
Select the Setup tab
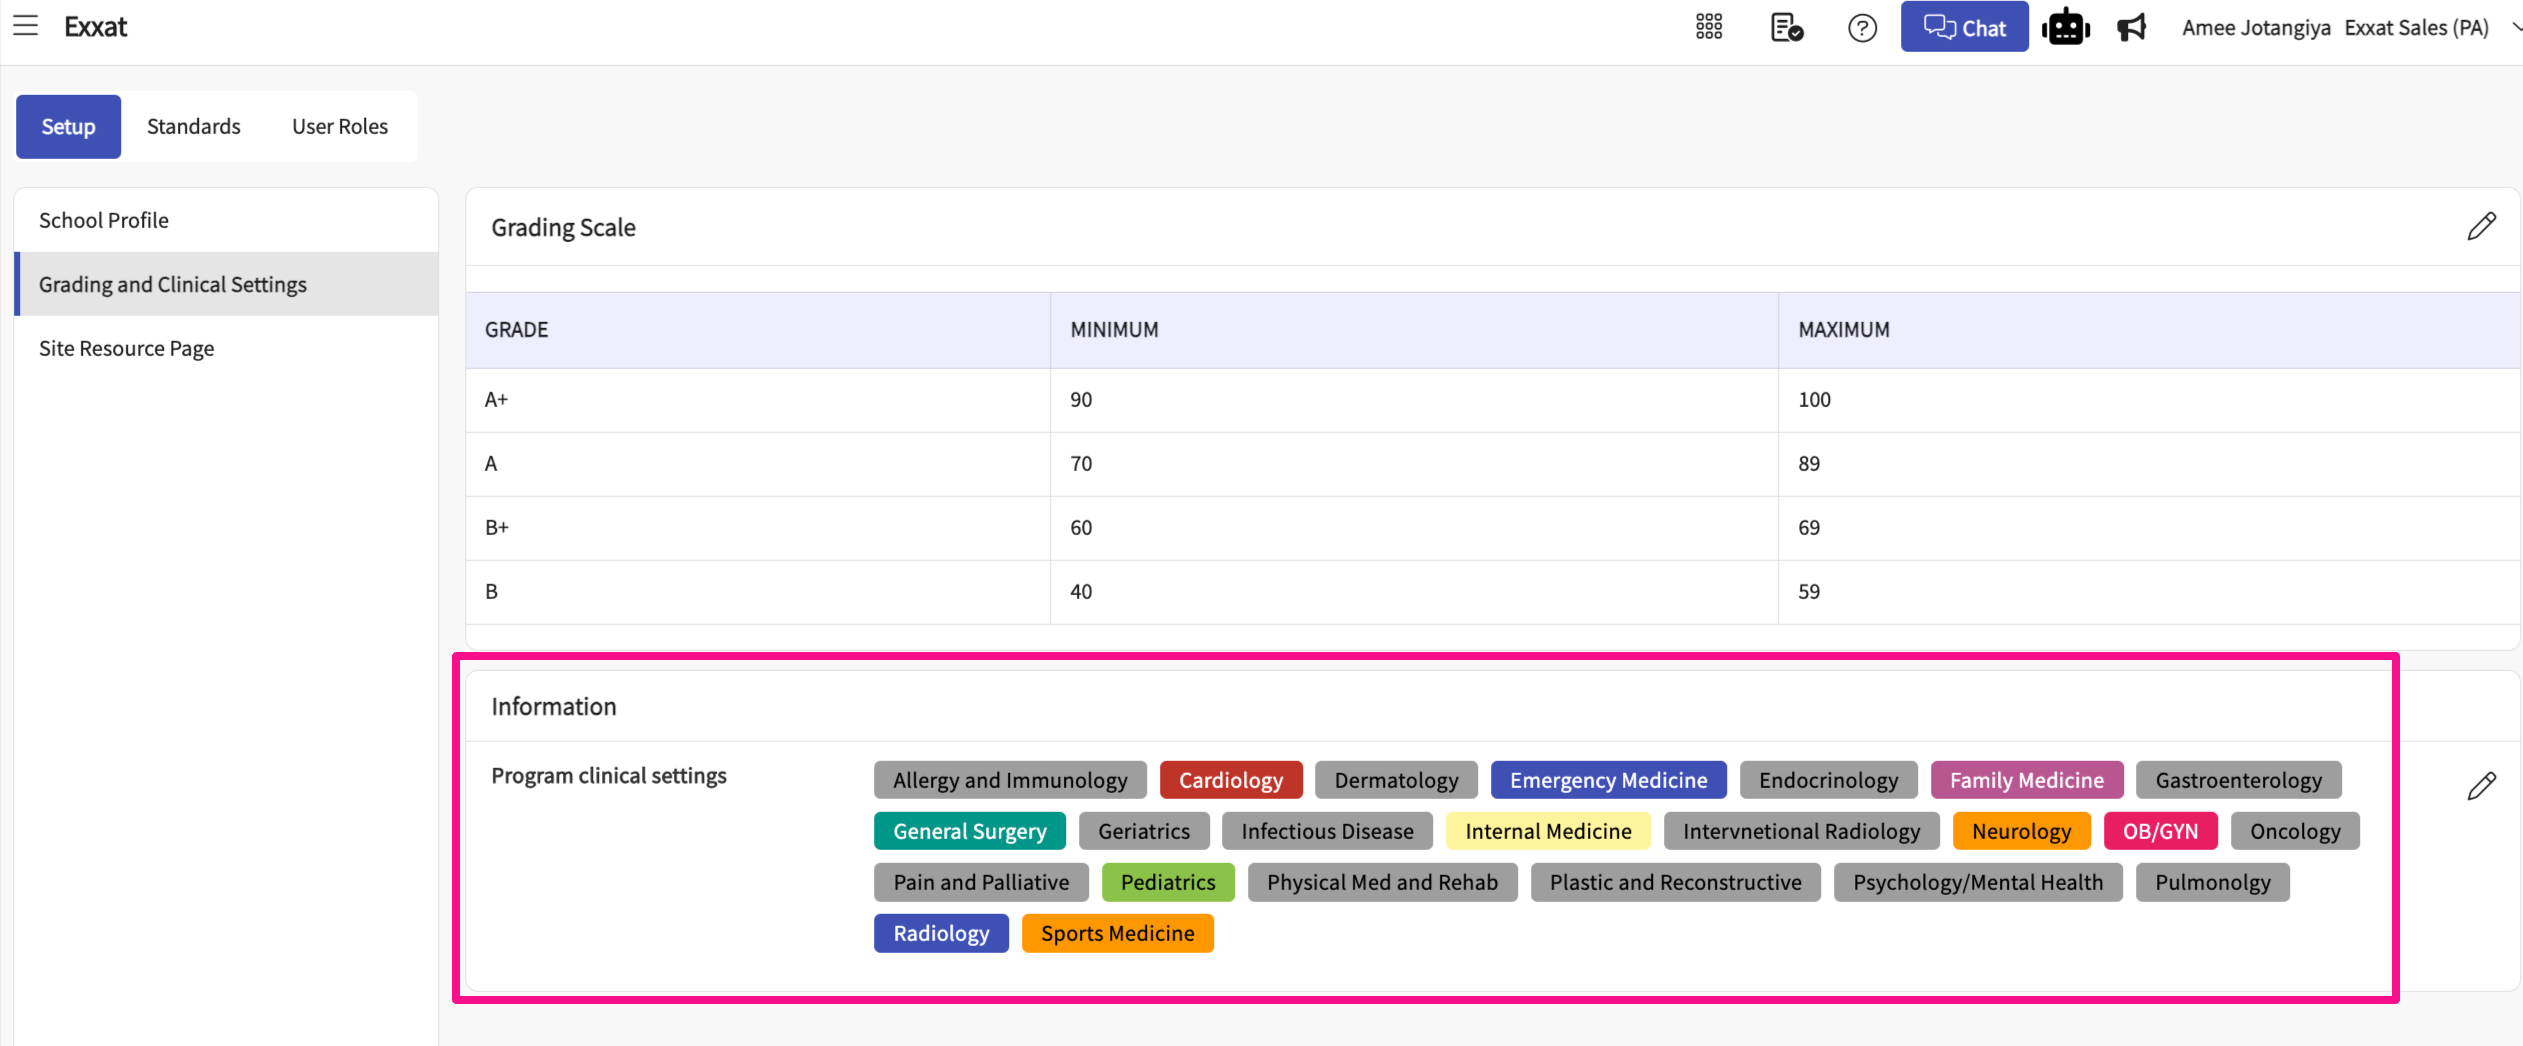[x=68, y=127]
